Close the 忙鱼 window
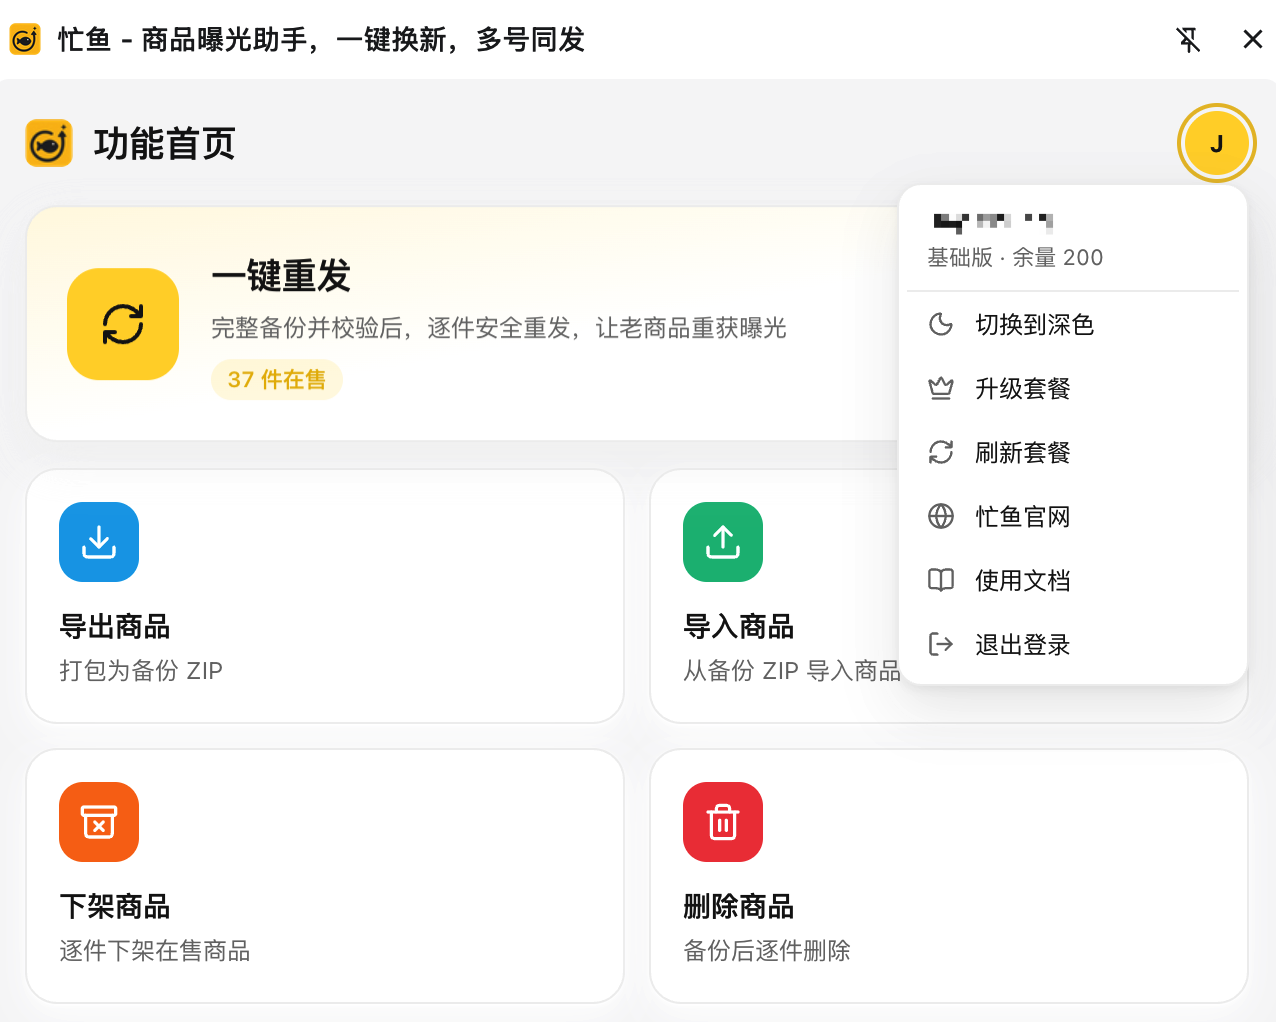This screenshot has height=1022, width=1276. coord(1252,40)
